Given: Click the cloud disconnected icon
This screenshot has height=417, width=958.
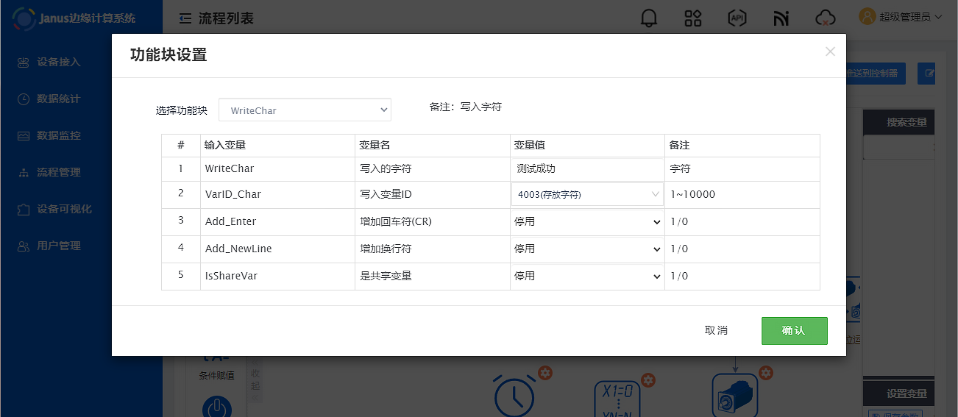Looking at the screenshot, I should click(825, 18).
